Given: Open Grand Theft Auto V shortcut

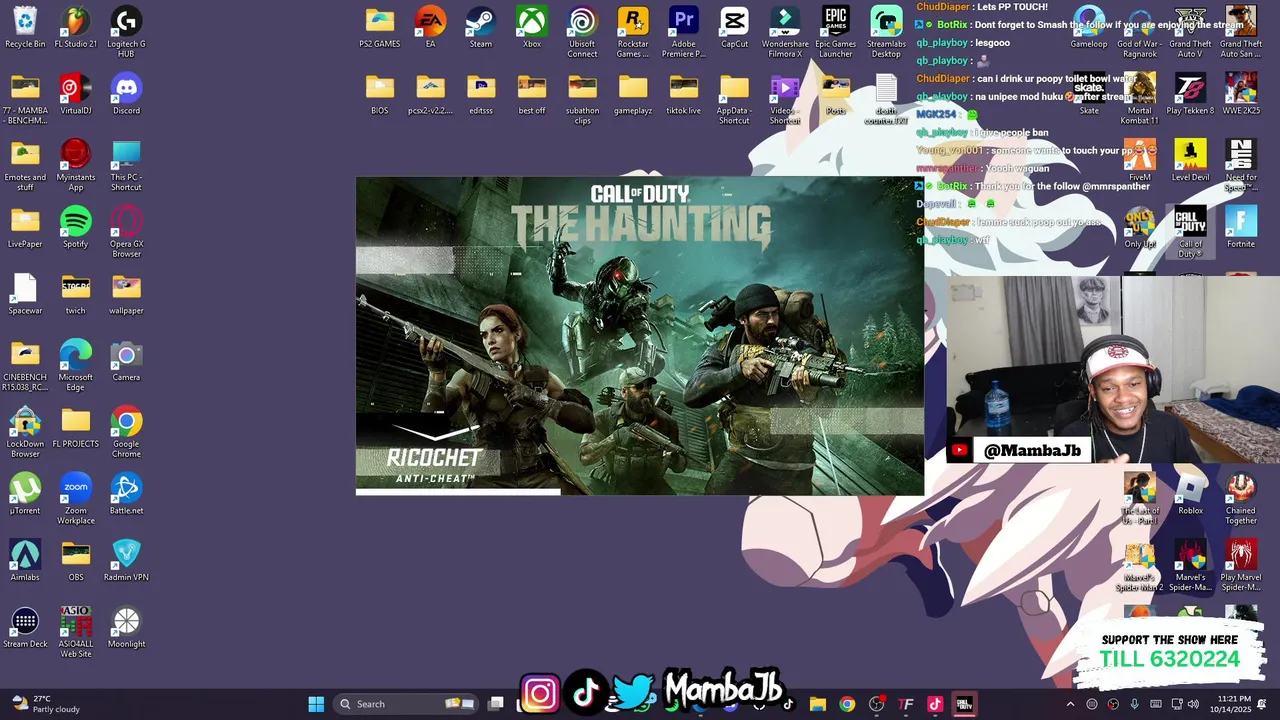Looking at the screenshot, I should 1190,32.
